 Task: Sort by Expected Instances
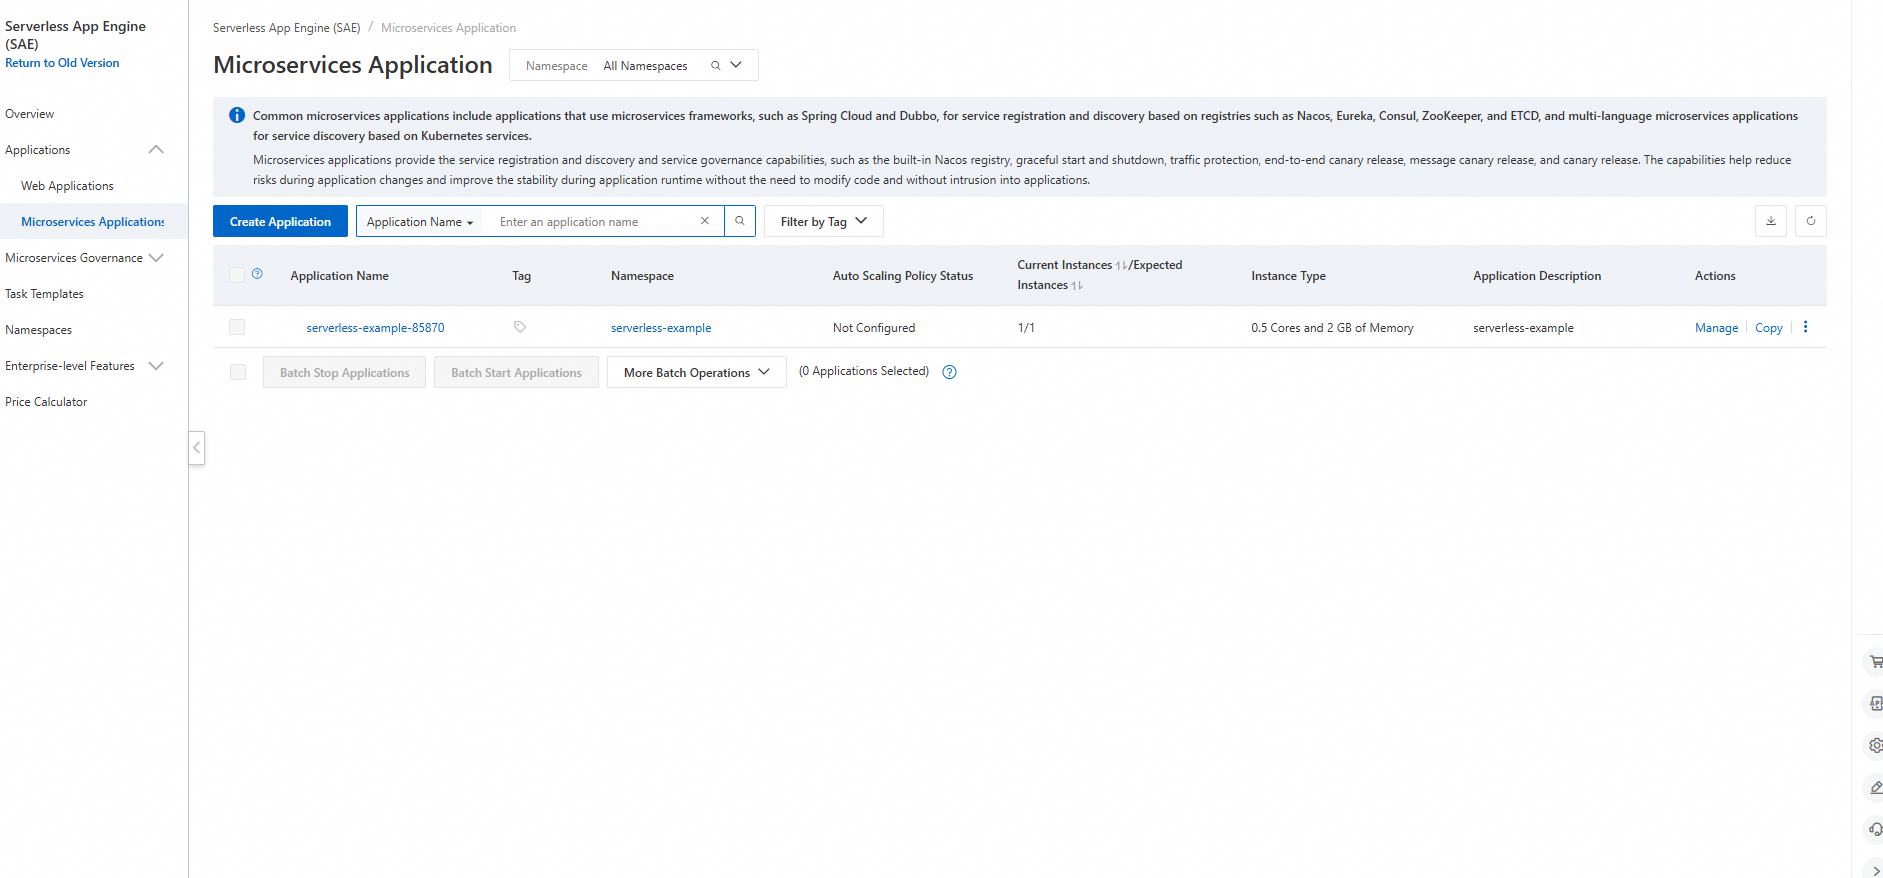tap(1077, 286)
